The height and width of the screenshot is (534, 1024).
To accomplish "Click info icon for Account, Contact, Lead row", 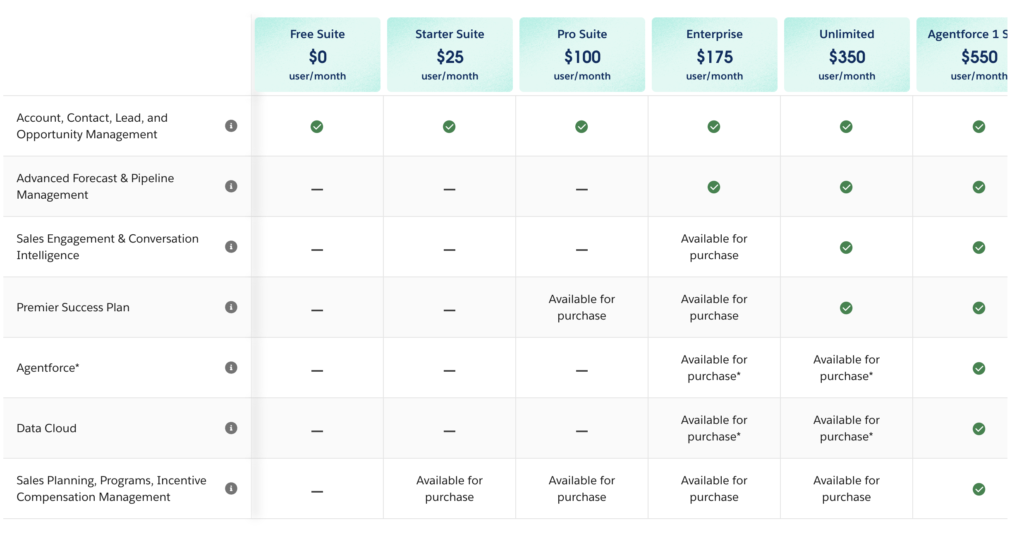I will pyautogui.click(x=231, y=126).
